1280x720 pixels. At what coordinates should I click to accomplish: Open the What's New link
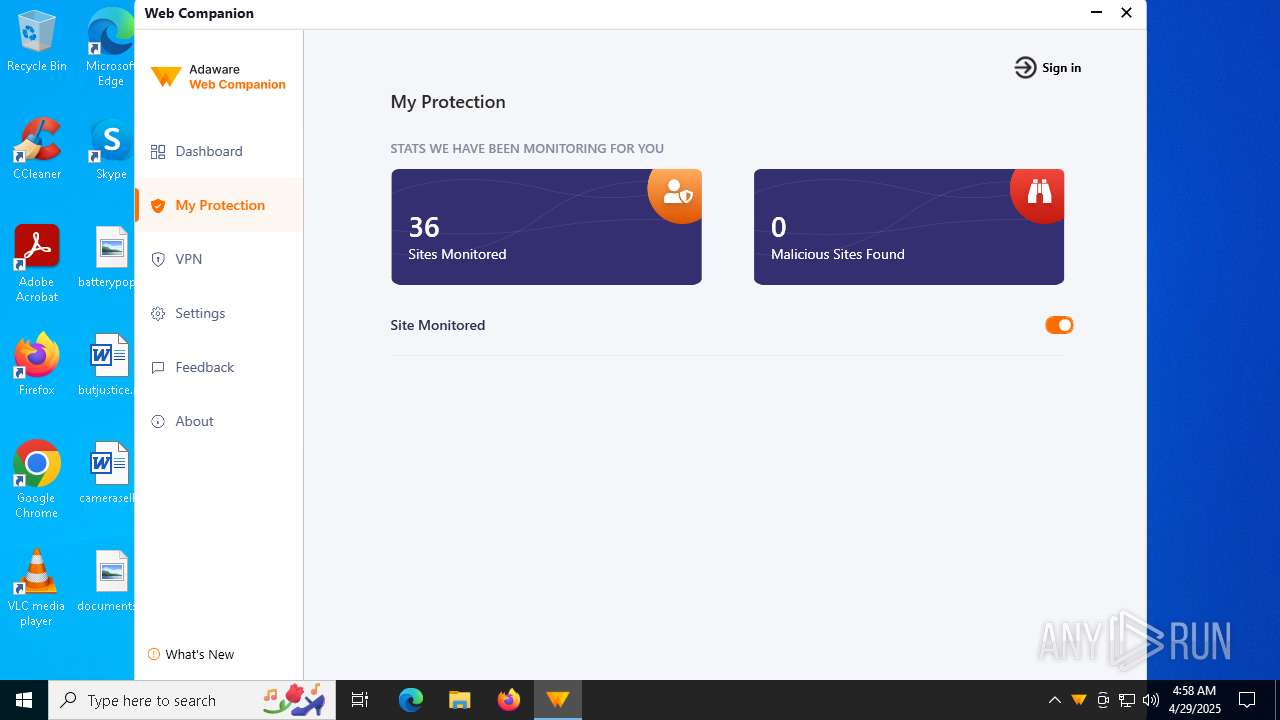coord(200,654)
